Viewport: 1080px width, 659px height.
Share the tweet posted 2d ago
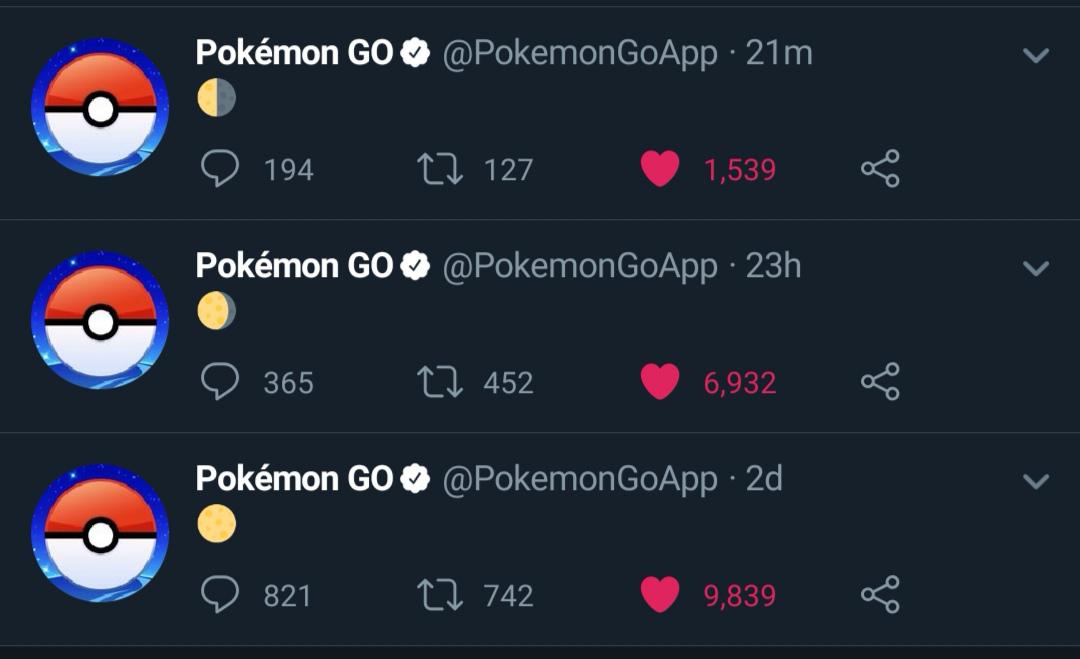click(x=880, y=595)
